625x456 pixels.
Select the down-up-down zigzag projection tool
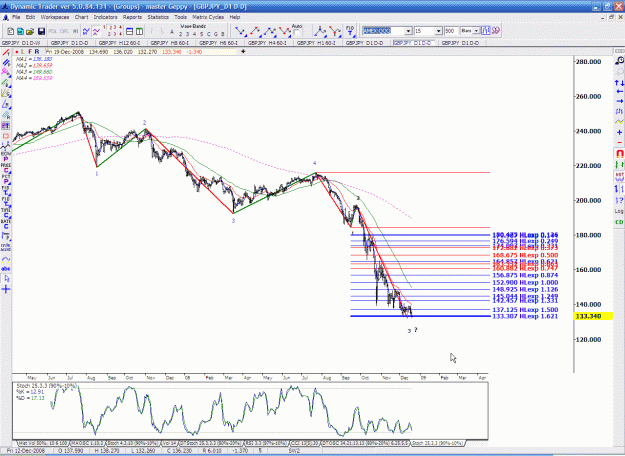point(285,31)
